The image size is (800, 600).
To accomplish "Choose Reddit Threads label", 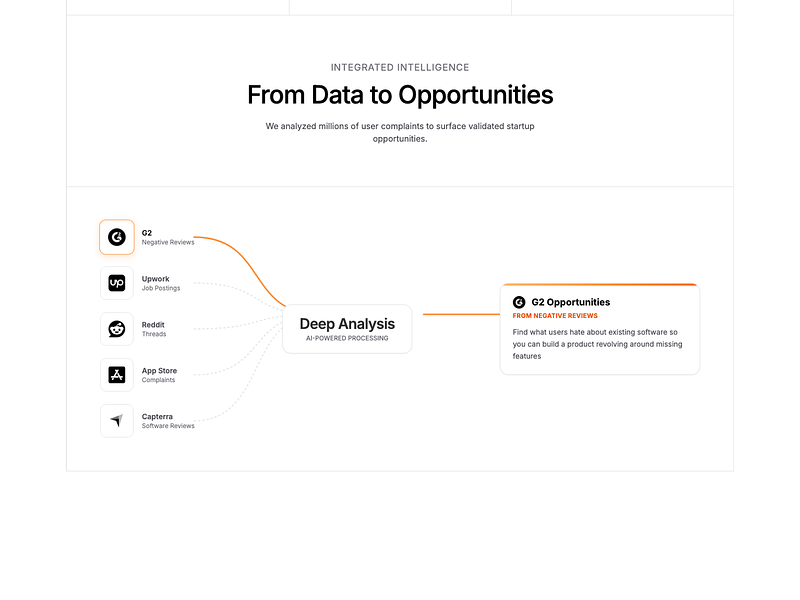I will pos(154,329).
